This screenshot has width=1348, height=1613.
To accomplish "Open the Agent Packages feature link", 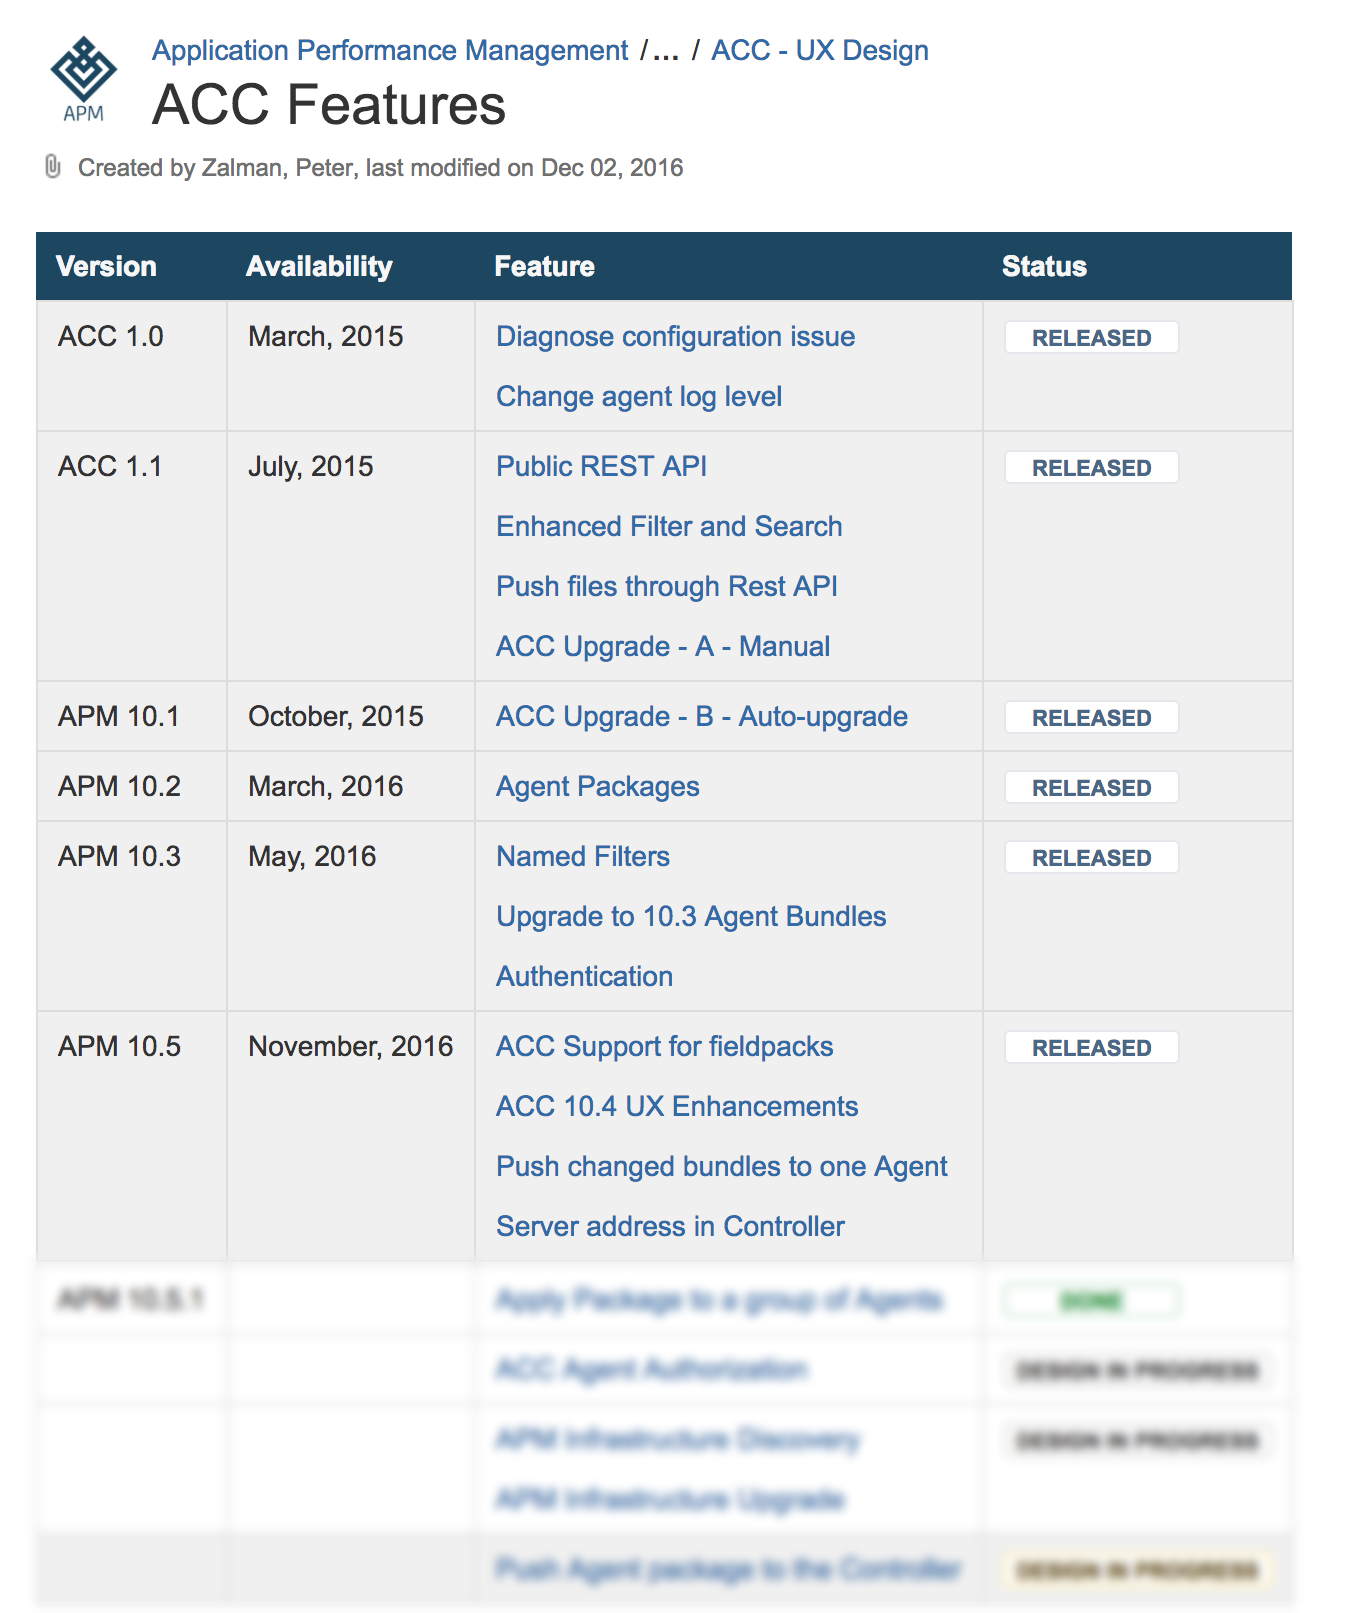I will pos(597,787).
